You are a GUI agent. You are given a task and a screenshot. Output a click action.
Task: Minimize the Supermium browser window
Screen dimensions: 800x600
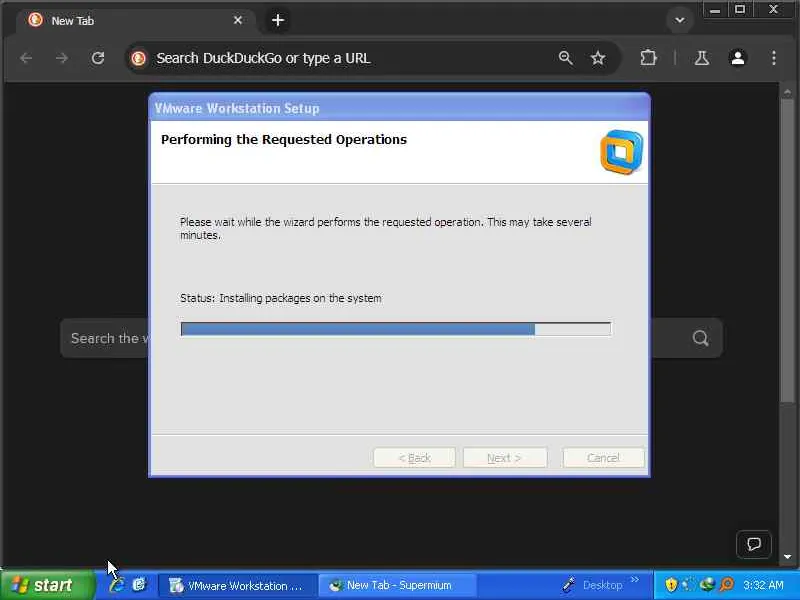click(x=715, y=10)
